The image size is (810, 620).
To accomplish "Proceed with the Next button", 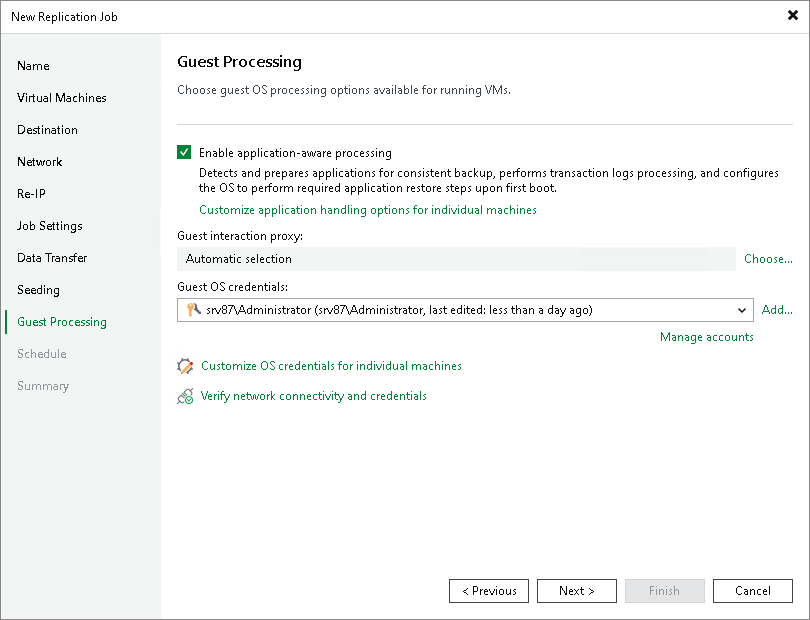I will [577, 591].
